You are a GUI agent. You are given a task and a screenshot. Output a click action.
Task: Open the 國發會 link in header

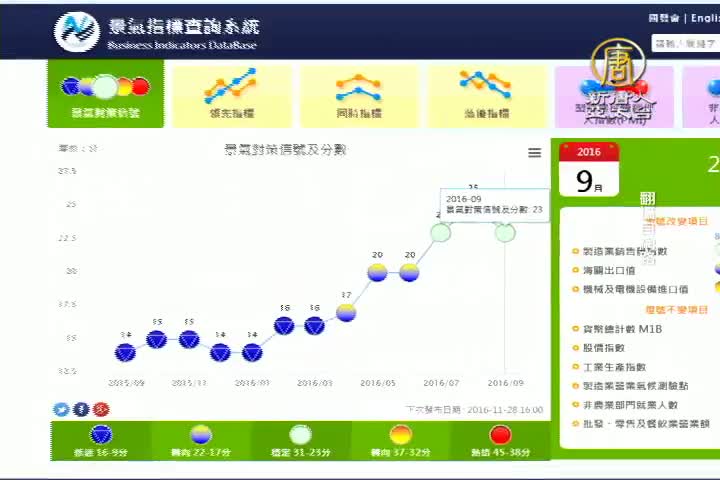point(662,18)
